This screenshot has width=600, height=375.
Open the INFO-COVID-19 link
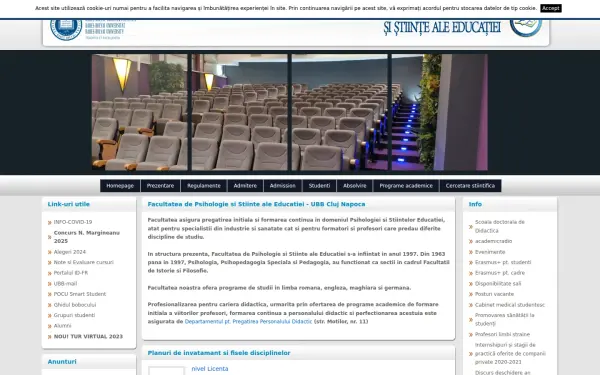(73, 222)
